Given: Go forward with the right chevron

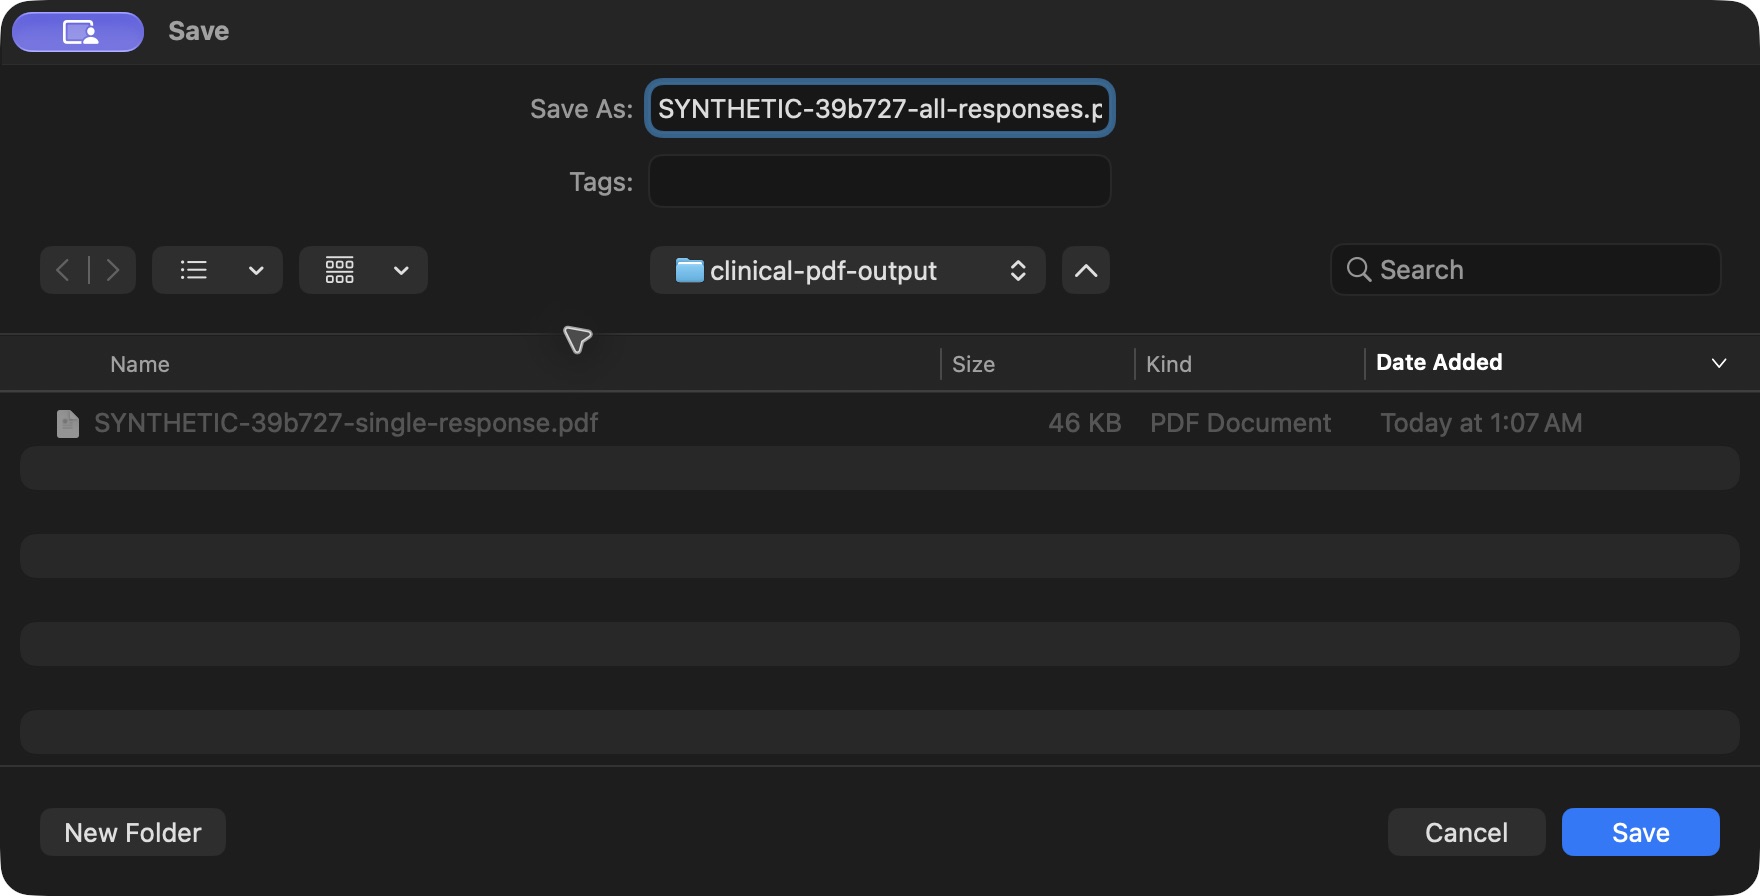Looking at the screenshot, I should click(113, 270).
